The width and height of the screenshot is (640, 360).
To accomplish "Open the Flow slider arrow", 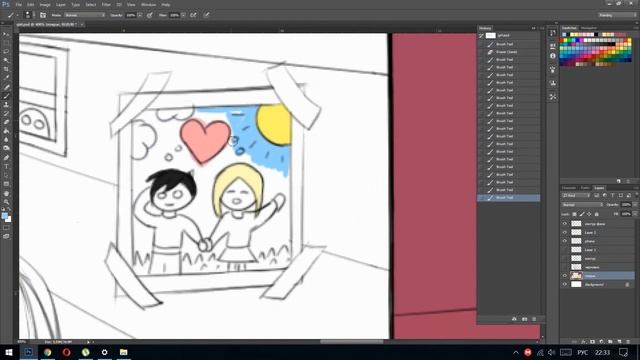I will (183, 15).
